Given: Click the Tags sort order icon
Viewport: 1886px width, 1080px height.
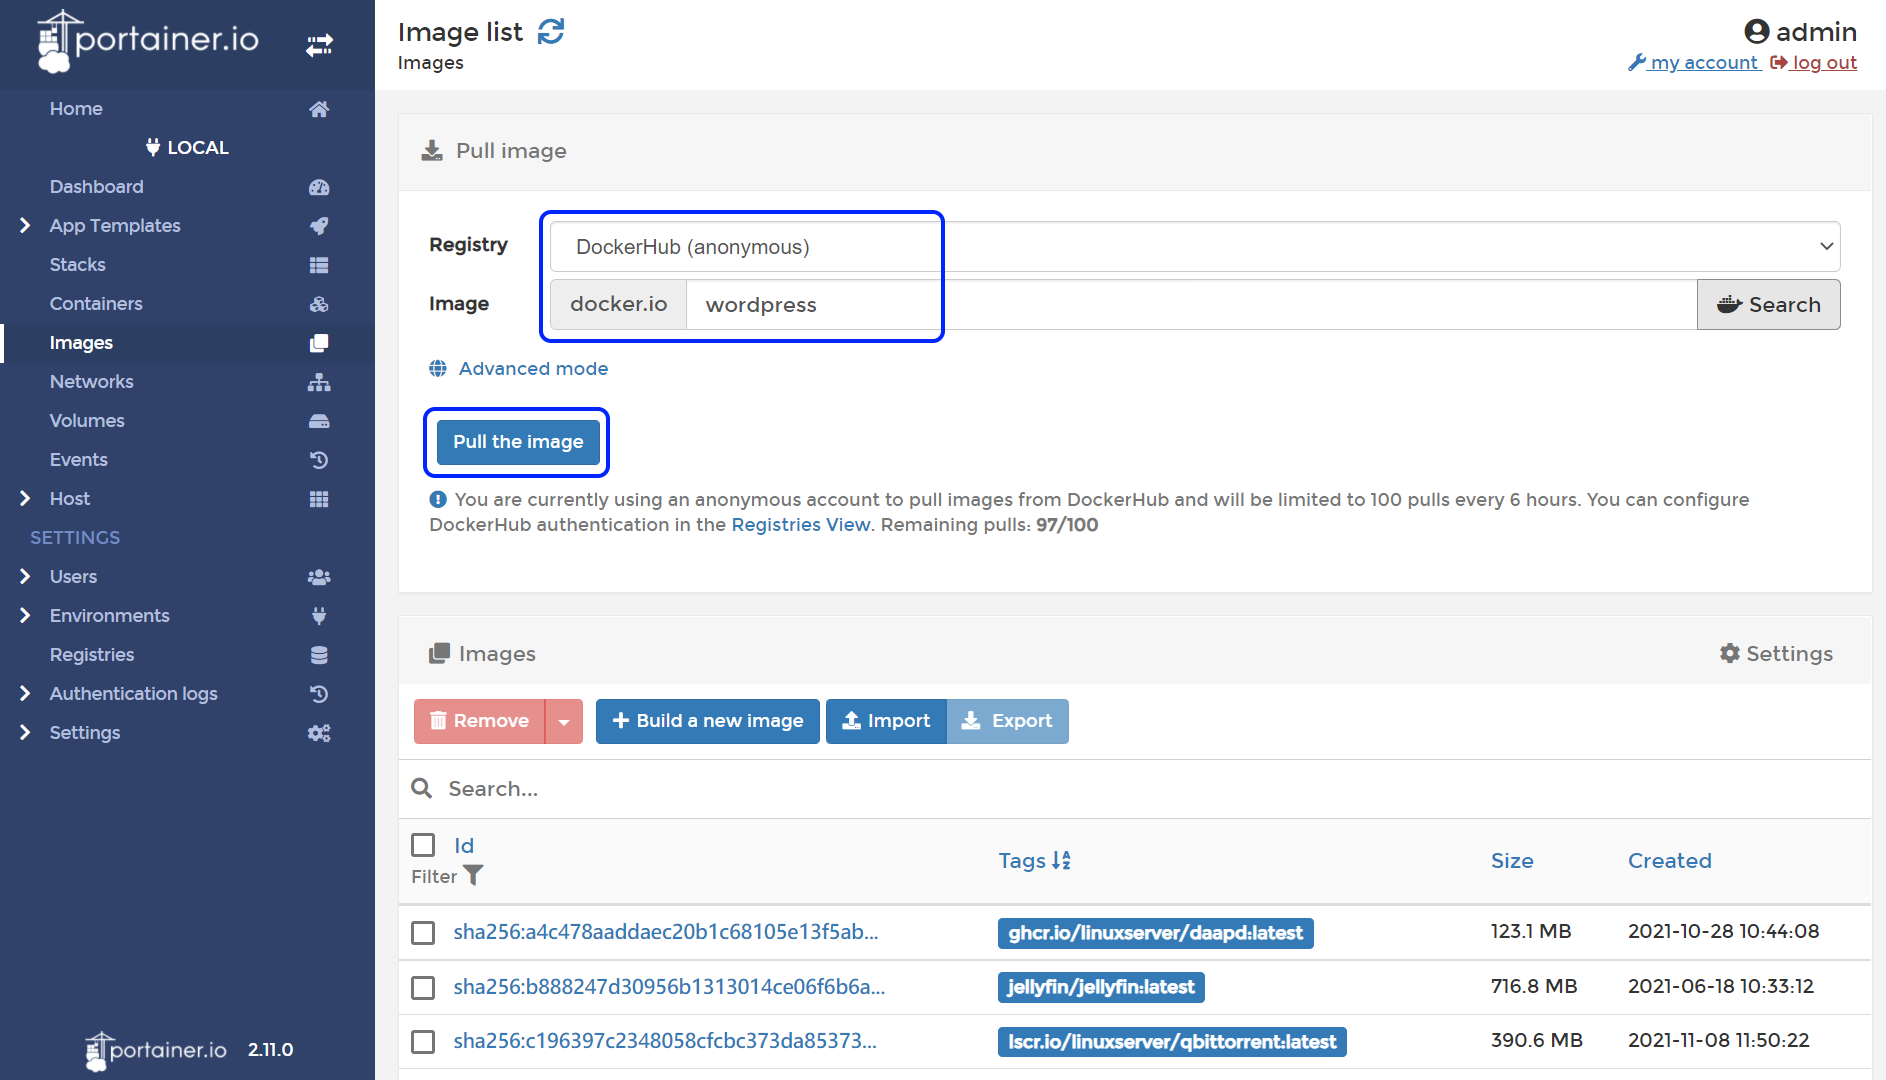Looking at the screenshot, I should pos(1061,860).
